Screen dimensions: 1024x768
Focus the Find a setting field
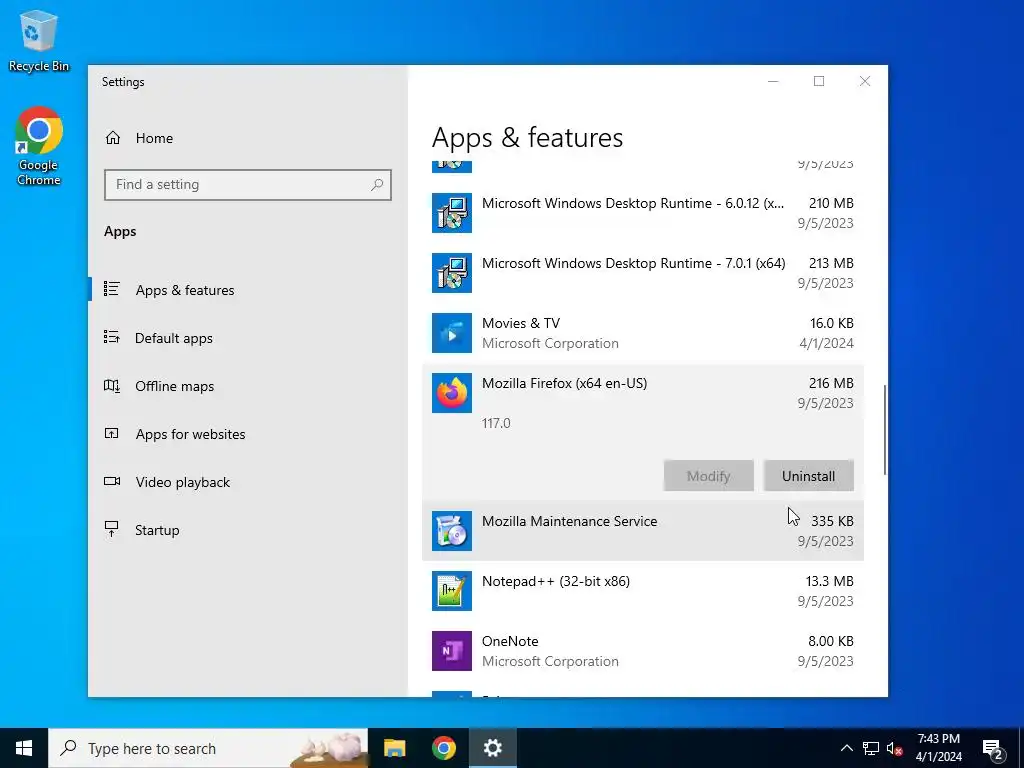click(248, 185)
